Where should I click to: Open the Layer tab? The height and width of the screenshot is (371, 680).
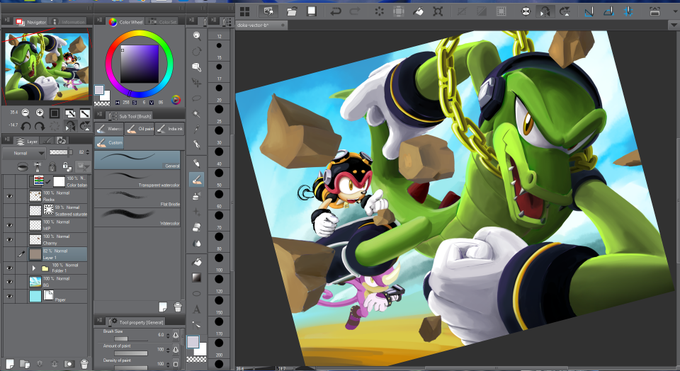pyautogui.click(x=27, y=141)
